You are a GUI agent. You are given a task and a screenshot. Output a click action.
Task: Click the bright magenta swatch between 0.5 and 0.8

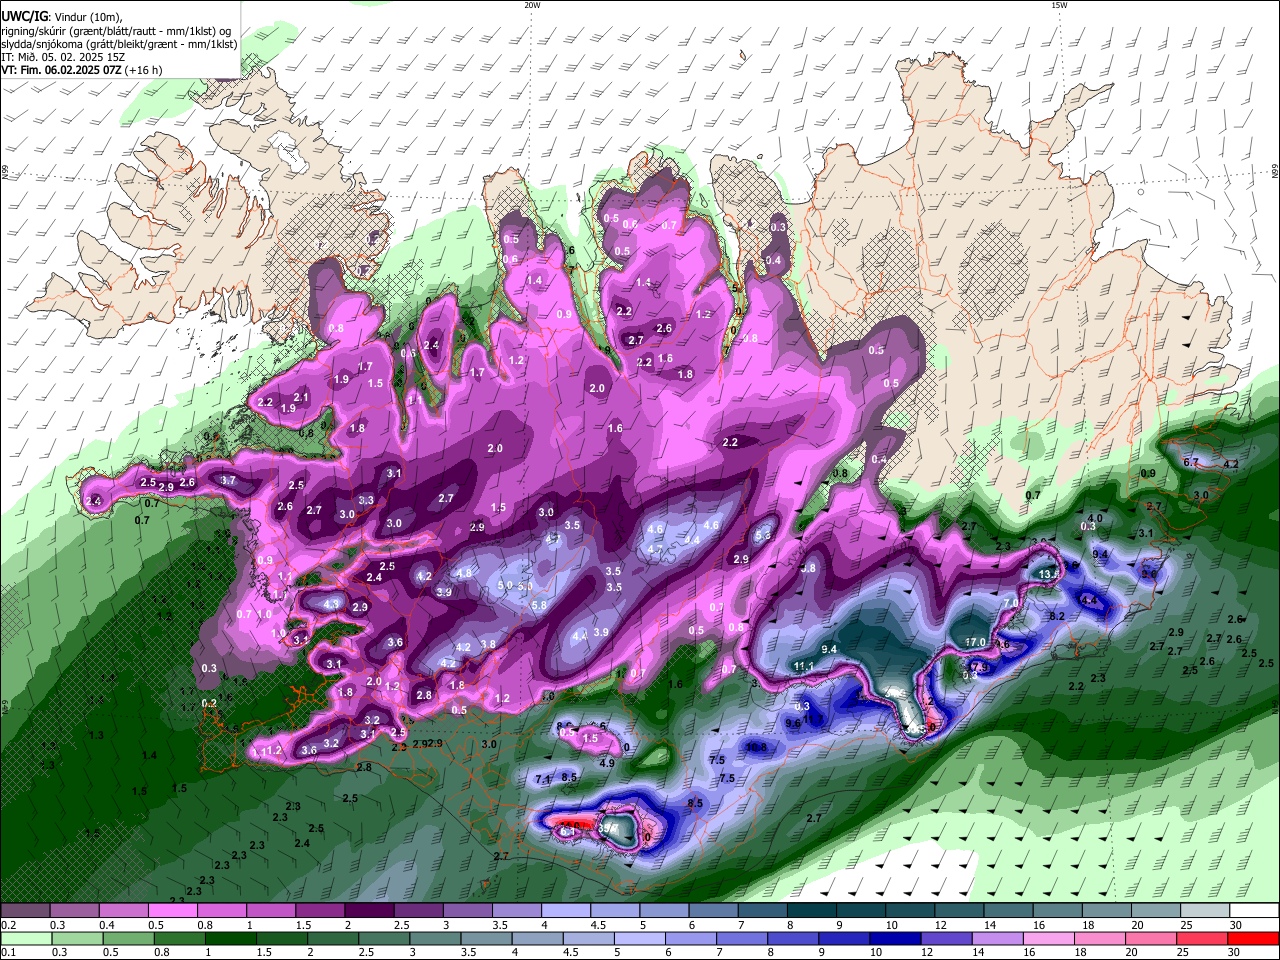click(172, 910)
